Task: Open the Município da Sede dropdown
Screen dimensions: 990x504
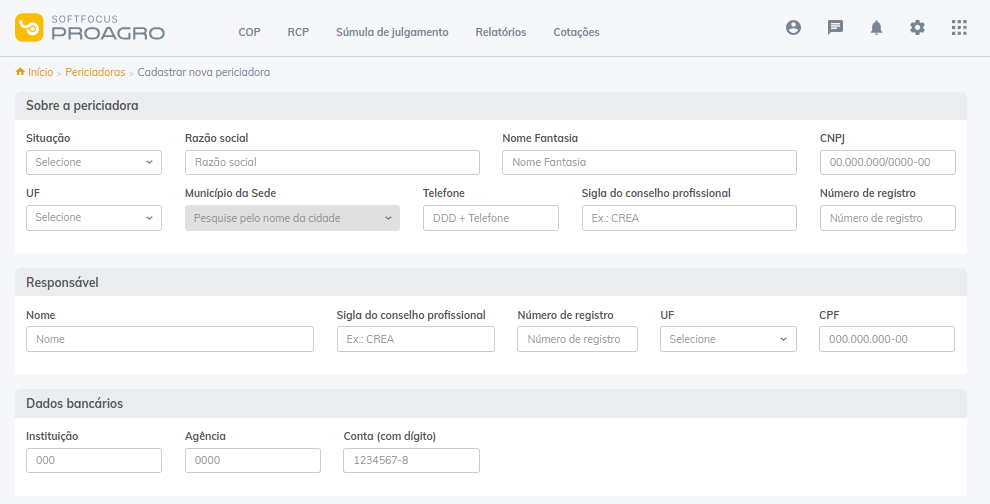Action: (292, 218)
